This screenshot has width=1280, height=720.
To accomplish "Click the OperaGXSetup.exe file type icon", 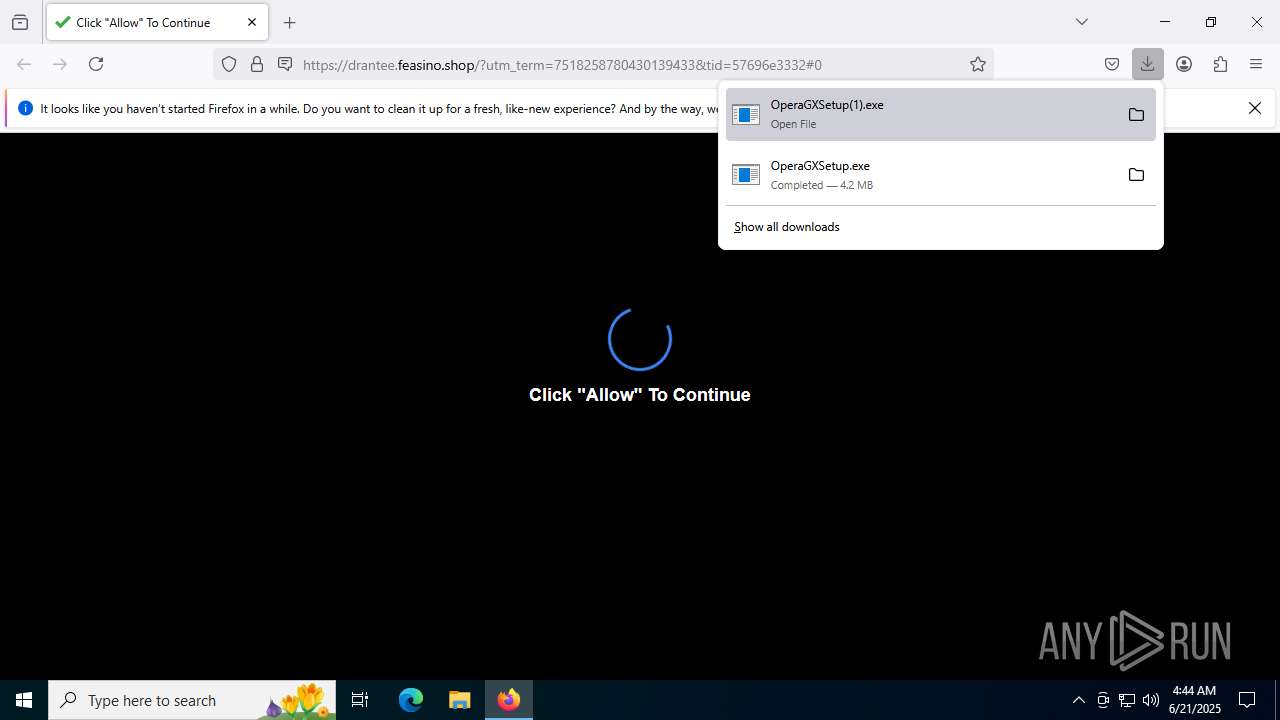I will point(746,175).
